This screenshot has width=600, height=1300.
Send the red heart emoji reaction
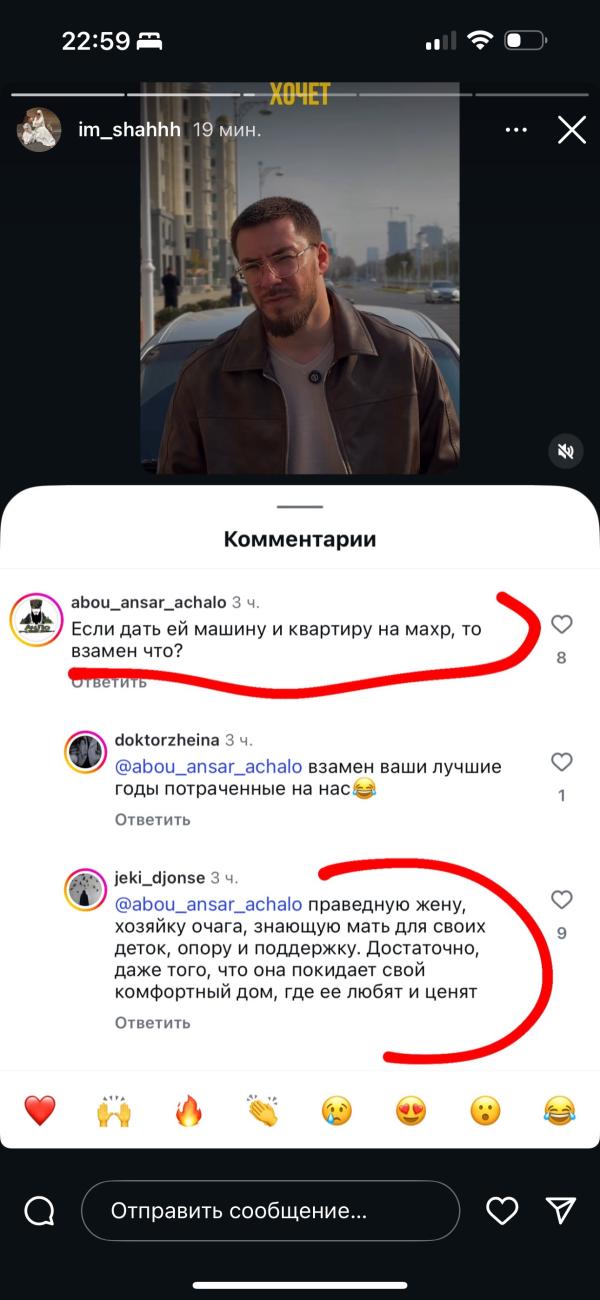click(x=40, y=1110)
